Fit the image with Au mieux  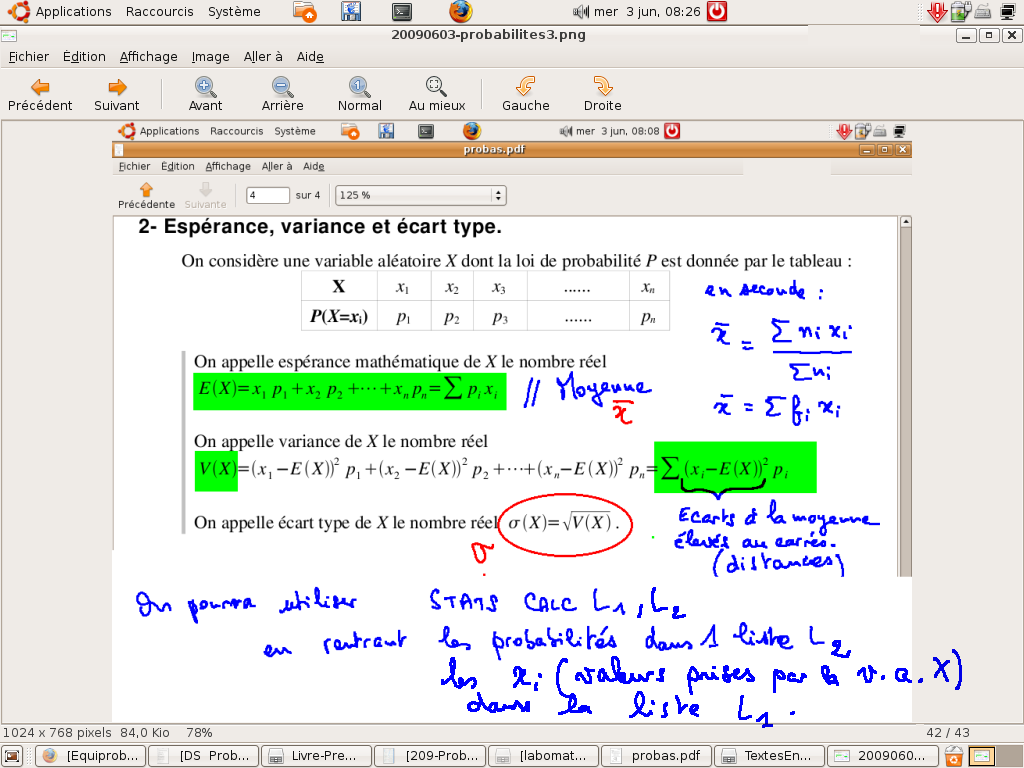(437, 94)
